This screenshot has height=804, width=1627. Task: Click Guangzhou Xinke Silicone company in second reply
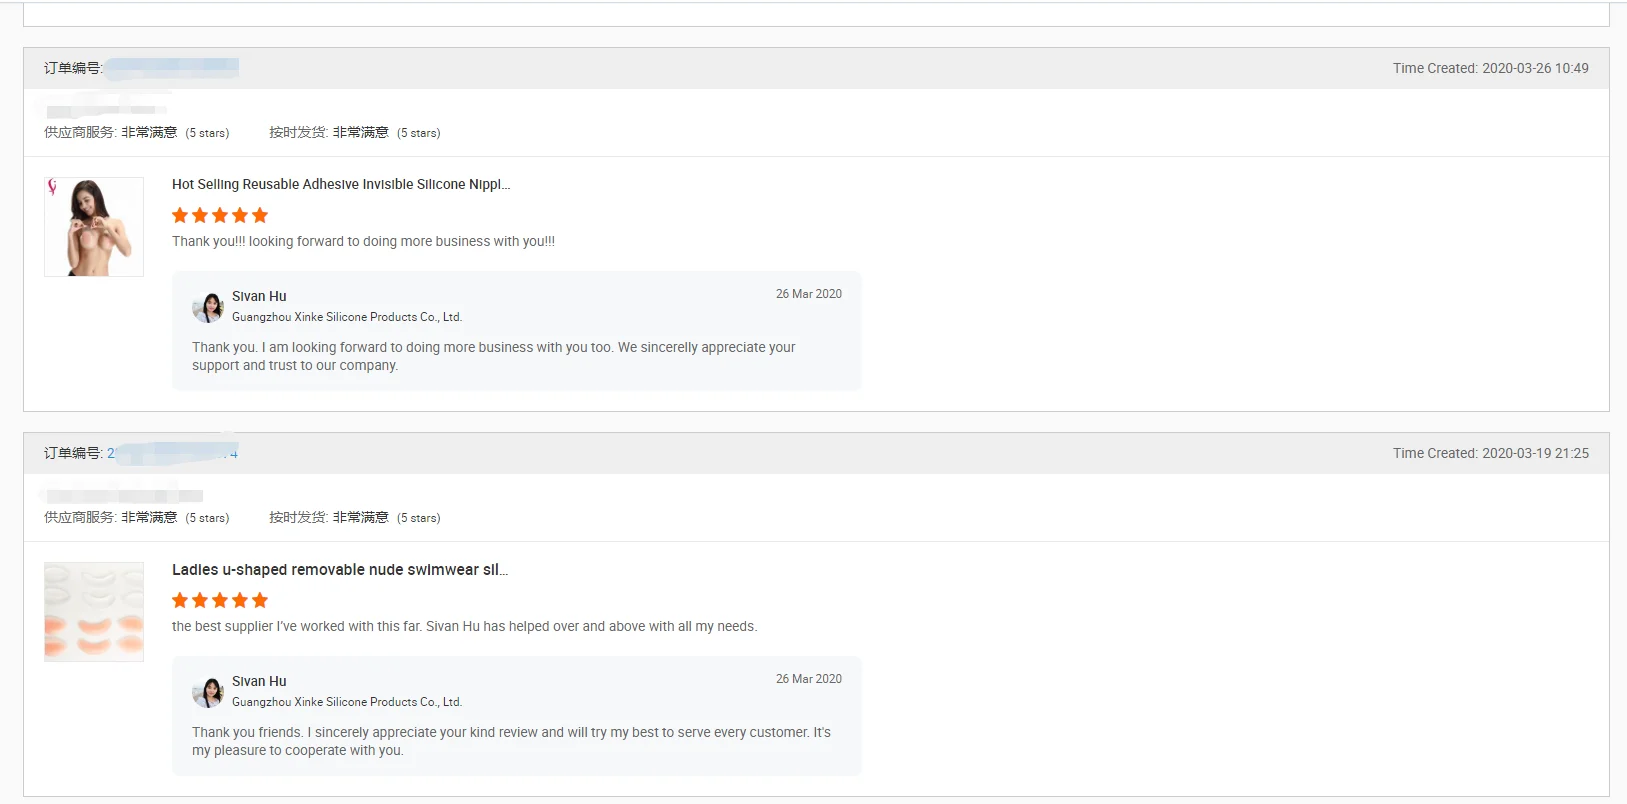pyautogui.click(x=347, y=702)
